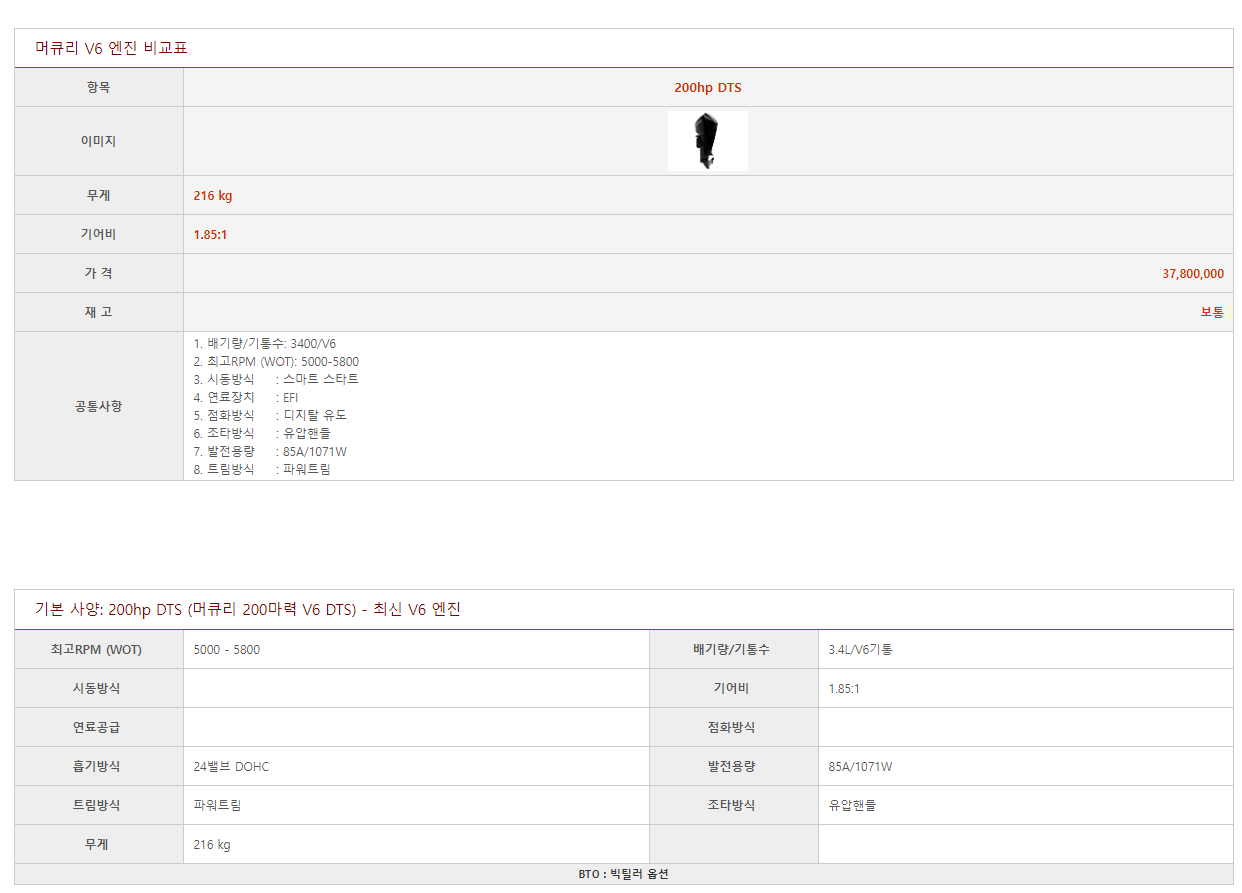Click '무게' label in the spec table
The image size is (1242, 893).
coord(99,844)
